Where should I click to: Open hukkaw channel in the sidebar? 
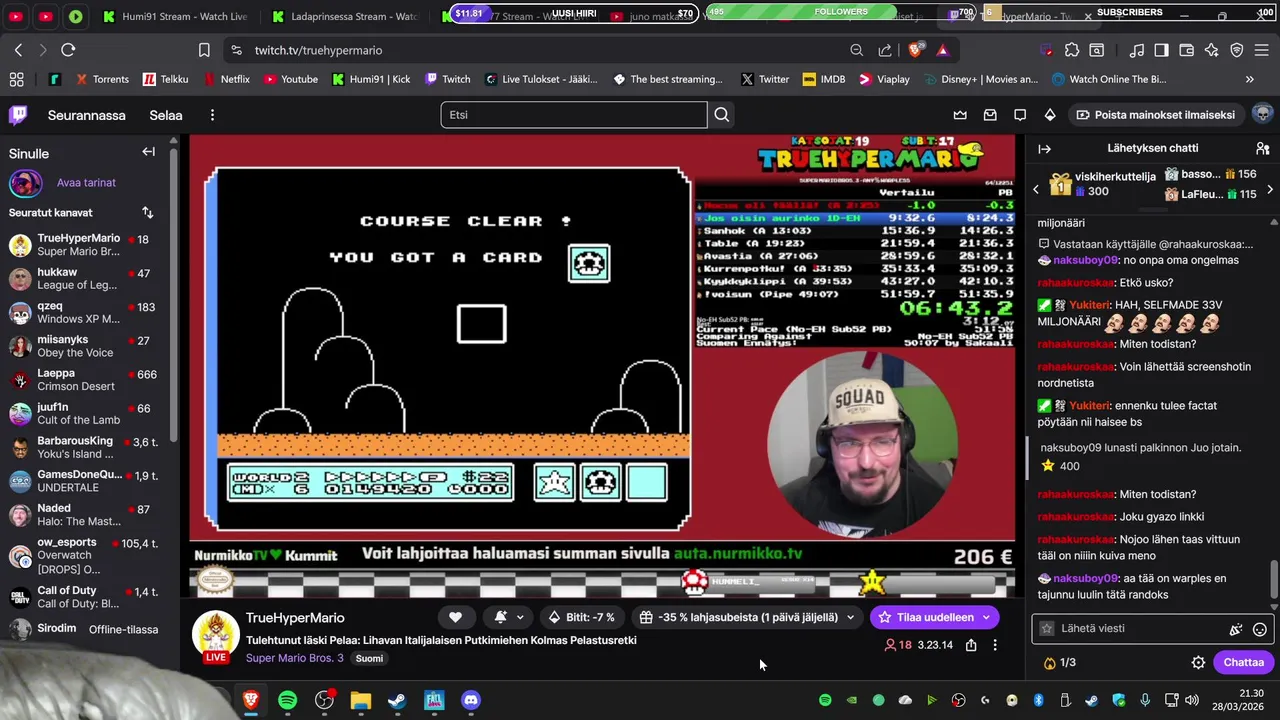(x=86, y=279)
